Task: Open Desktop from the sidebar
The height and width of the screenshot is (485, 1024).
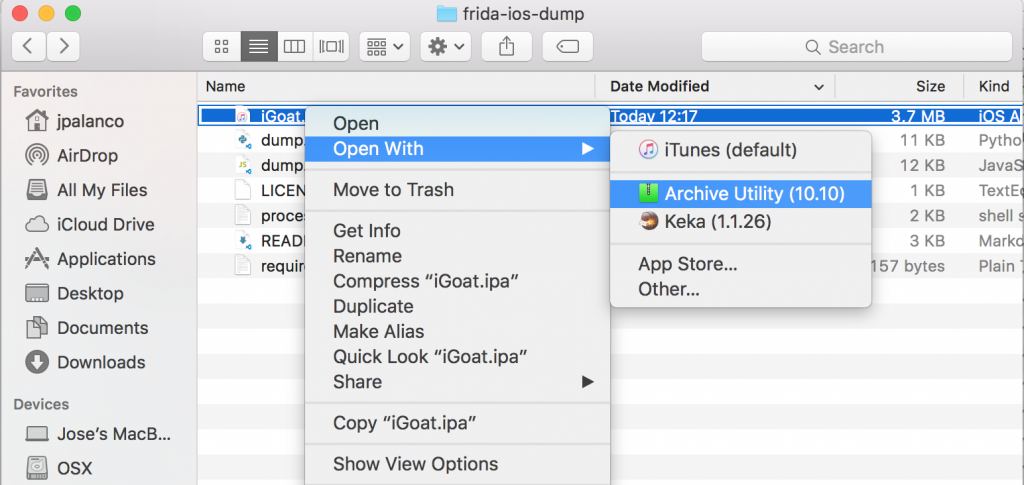Action: click(74, 293)
